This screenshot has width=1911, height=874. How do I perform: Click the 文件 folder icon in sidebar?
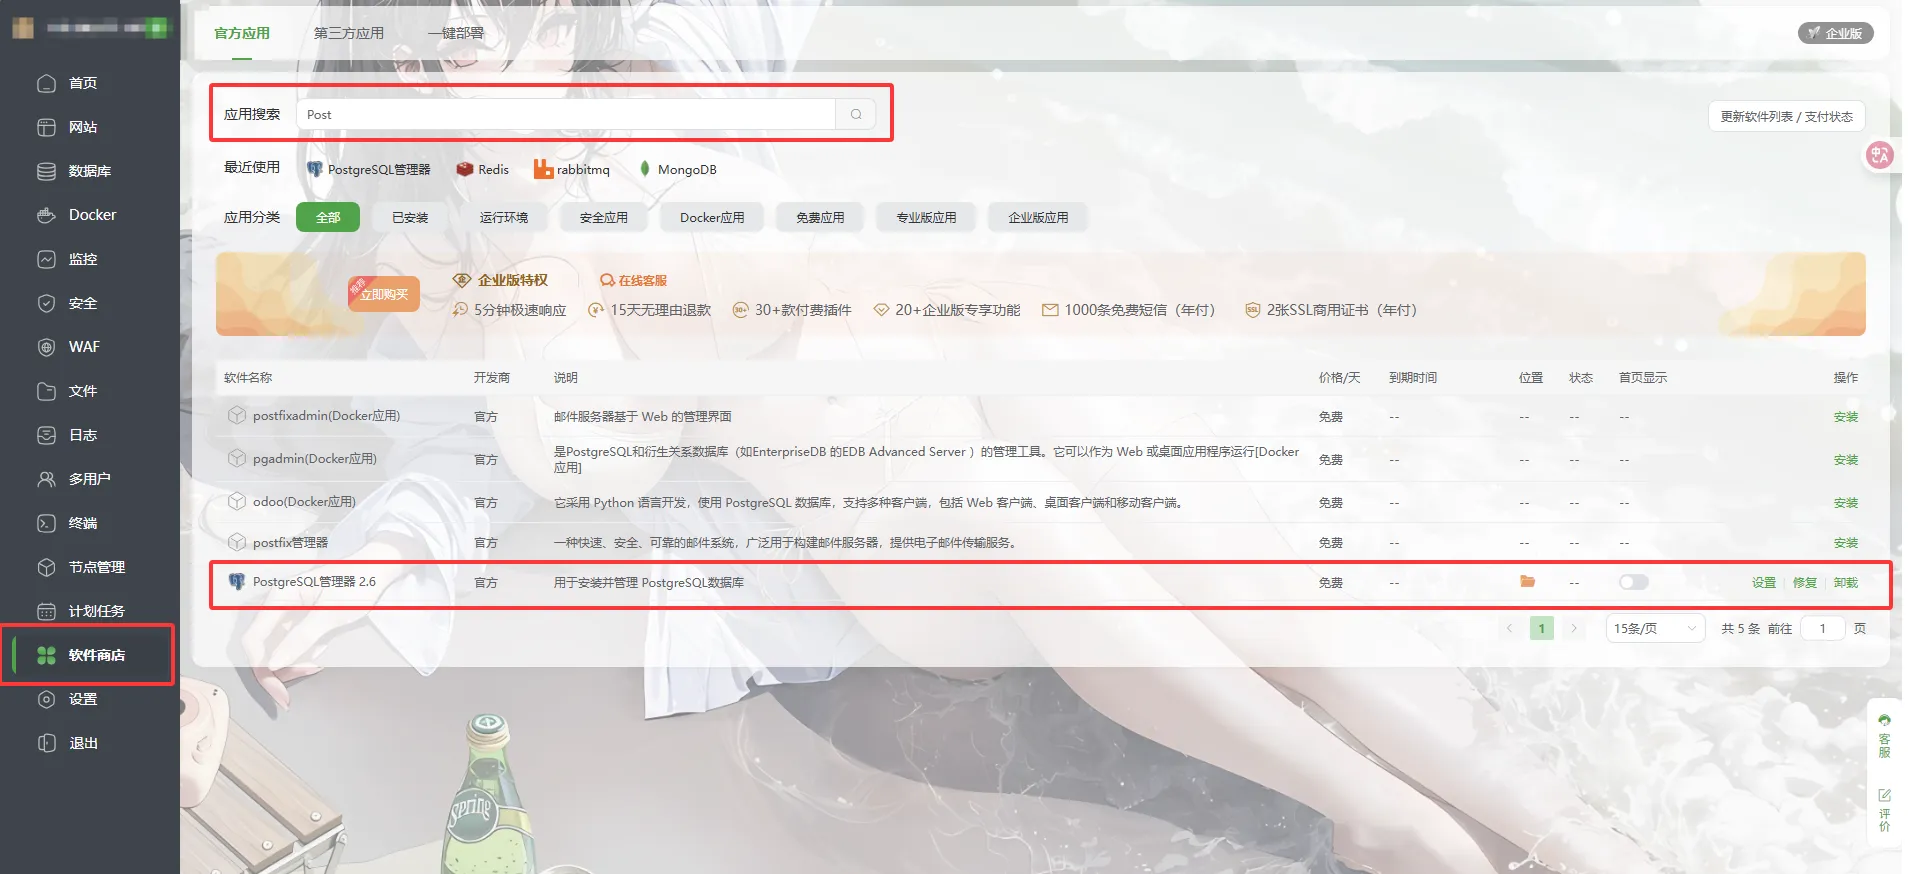point(46,391)
